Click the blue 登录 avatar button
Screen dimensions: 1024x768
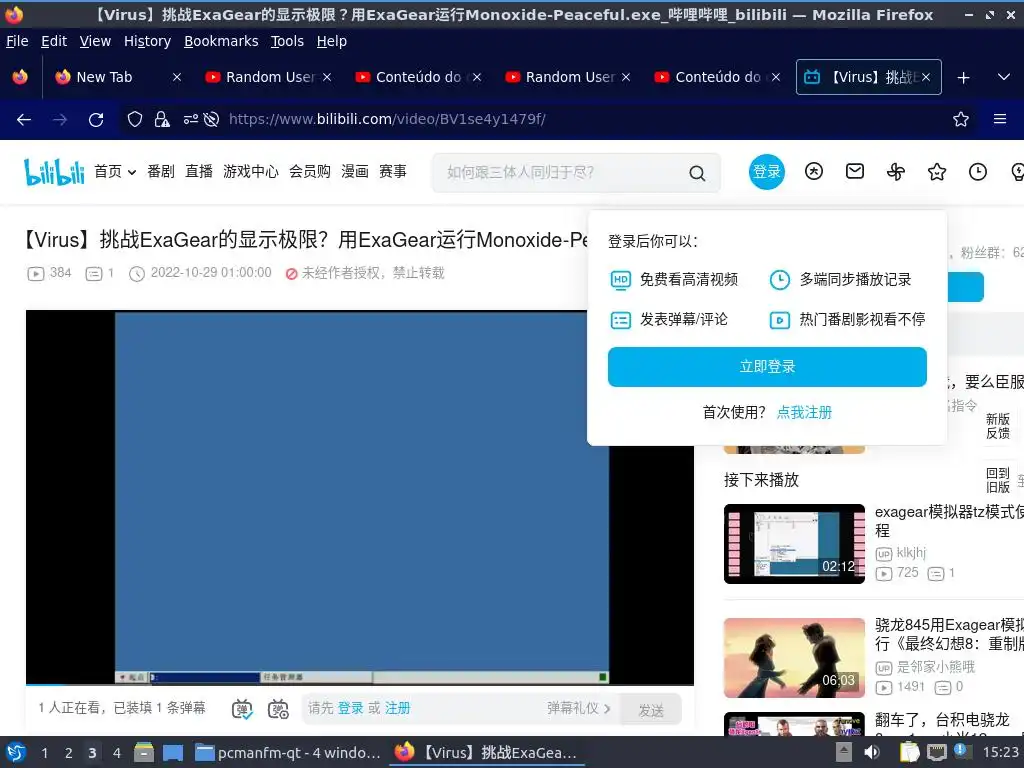pos(767,172)
